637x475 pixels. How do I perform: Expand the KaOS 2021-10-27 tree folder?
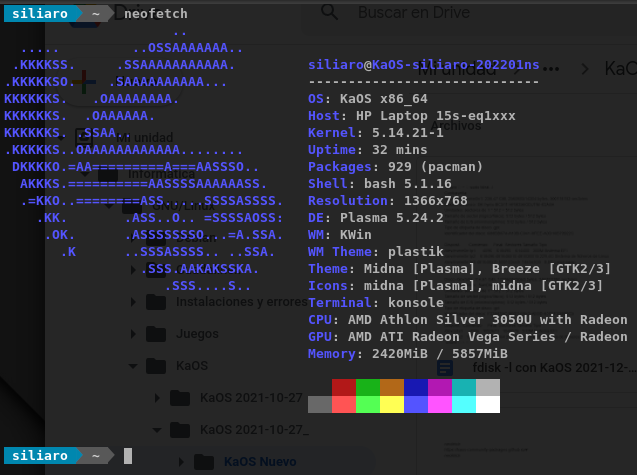point(157,398)
